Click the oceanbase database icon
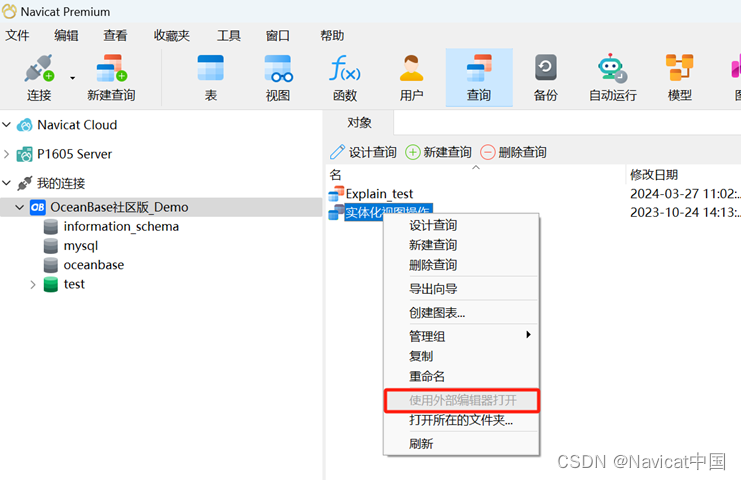The image size is (741, 480). 51,266
